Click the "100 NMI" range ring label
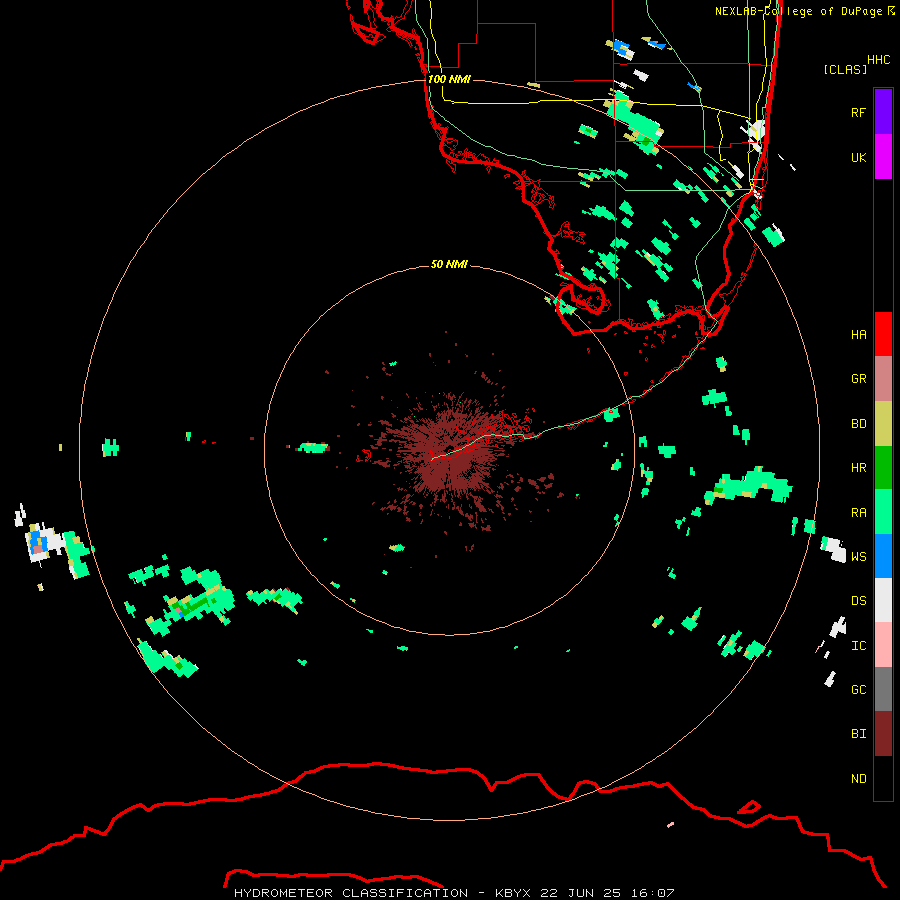Image resolution: width=900 pixels, height=900 pixels. (449, 79)
